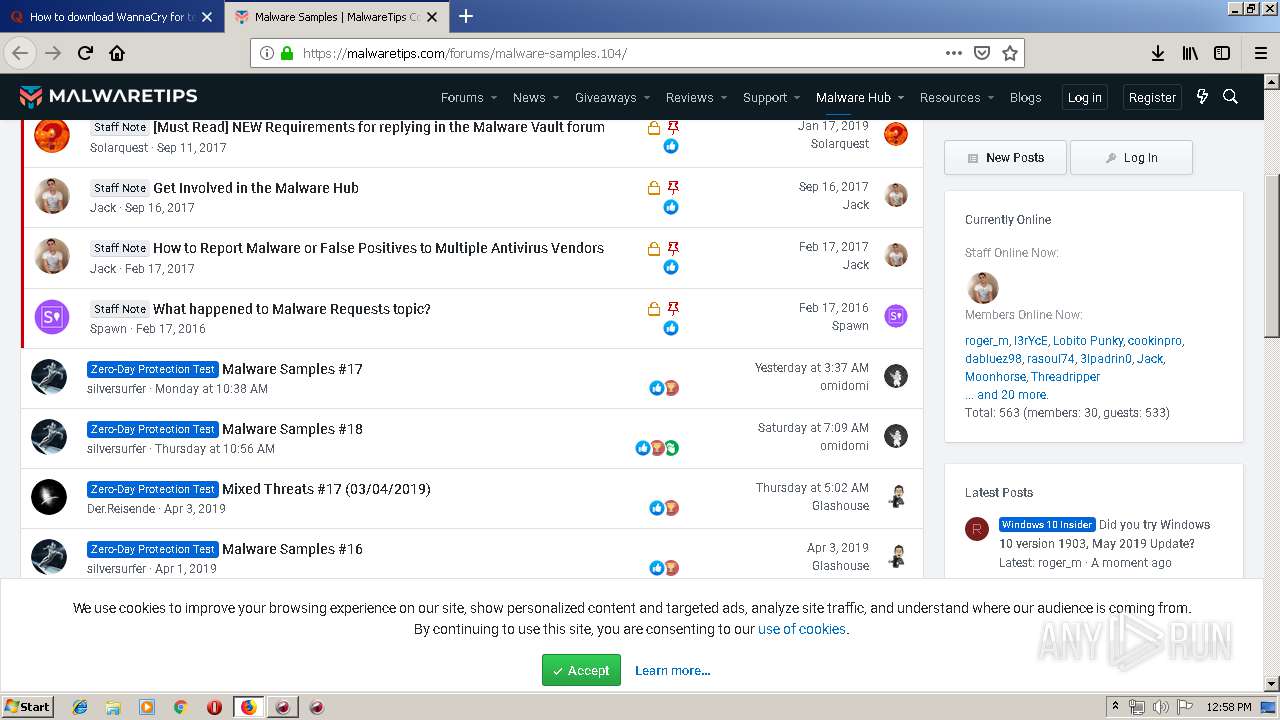The image size is (1280, 720).
Task: Click the New Posts button in the sidebar
Action: (1005, 157)
